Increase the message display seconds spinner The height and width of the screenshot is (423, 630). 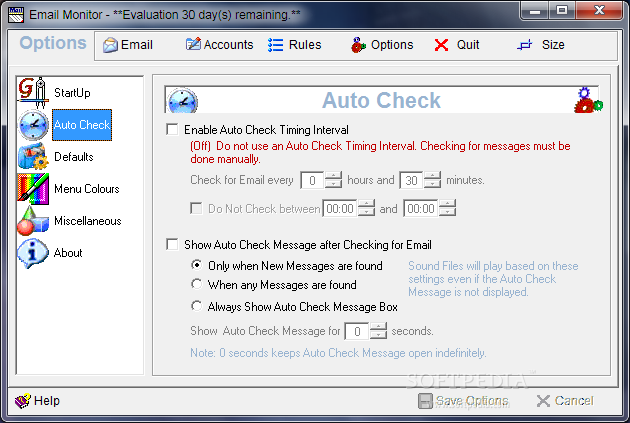378,326
